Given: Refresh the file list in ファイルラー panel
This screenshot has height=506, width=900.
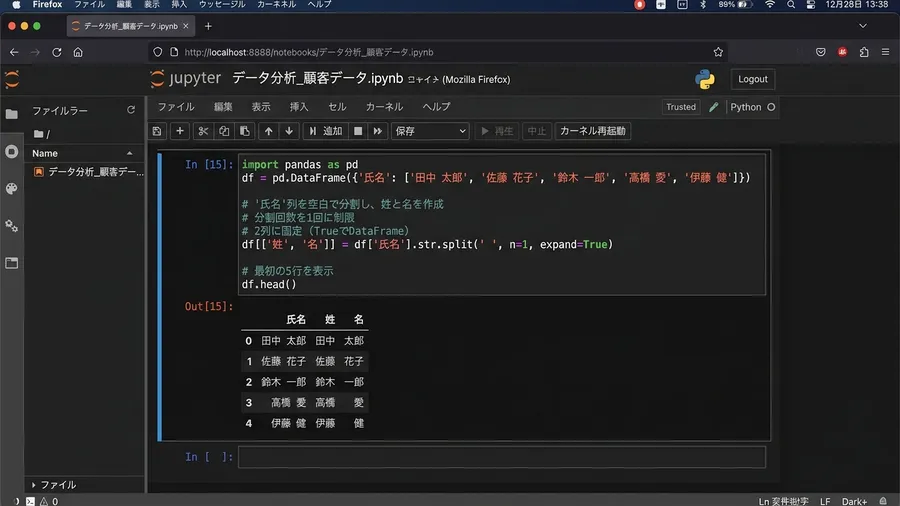Looking at the screenshot, I should point(131,110).
